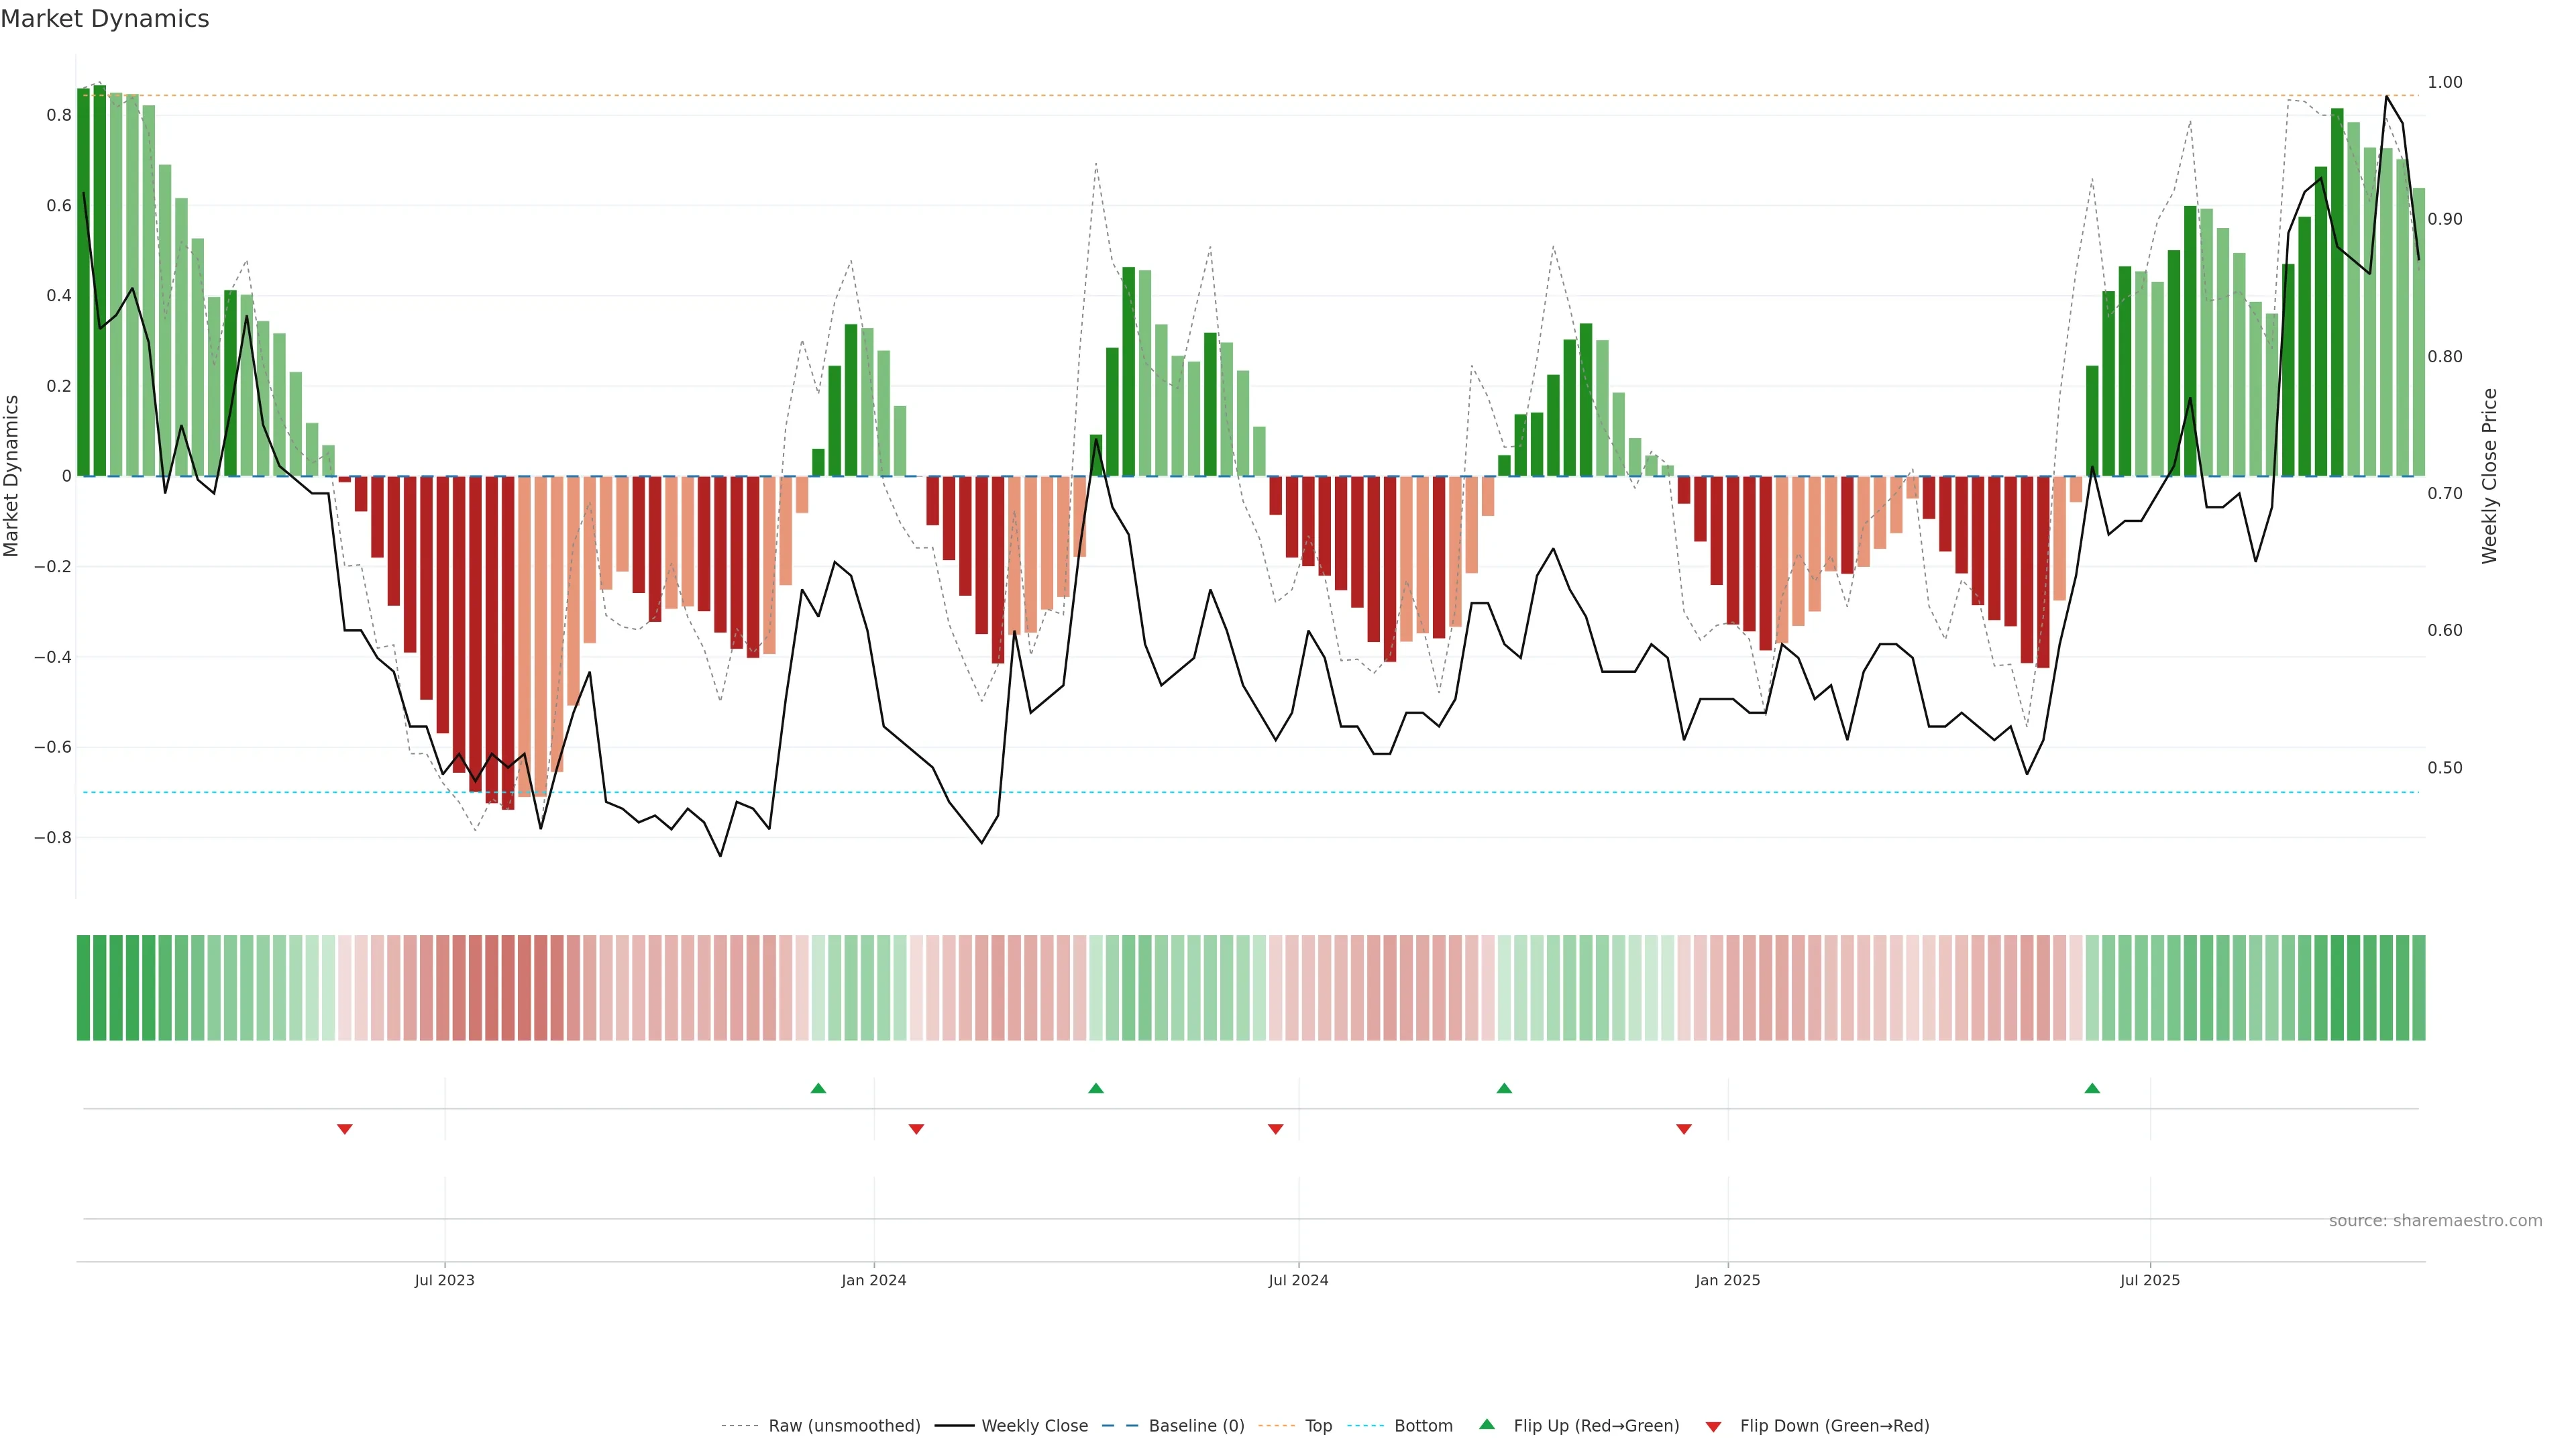
Task: Click the Flip Up legend green triangle
Action: tap(1486, 1424)
